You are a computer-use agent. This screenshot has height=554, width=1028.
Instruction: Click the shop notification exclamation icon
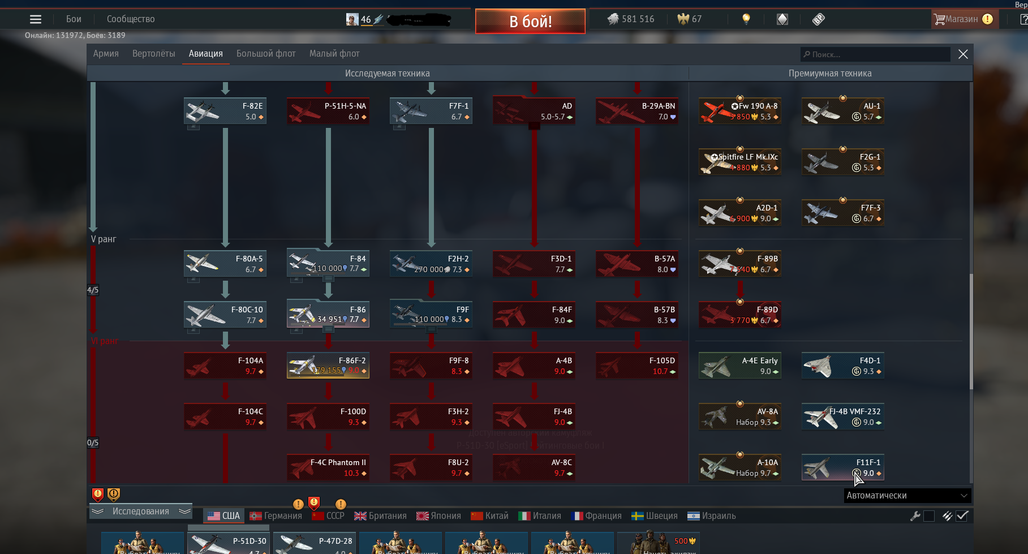tap(987, 19)
